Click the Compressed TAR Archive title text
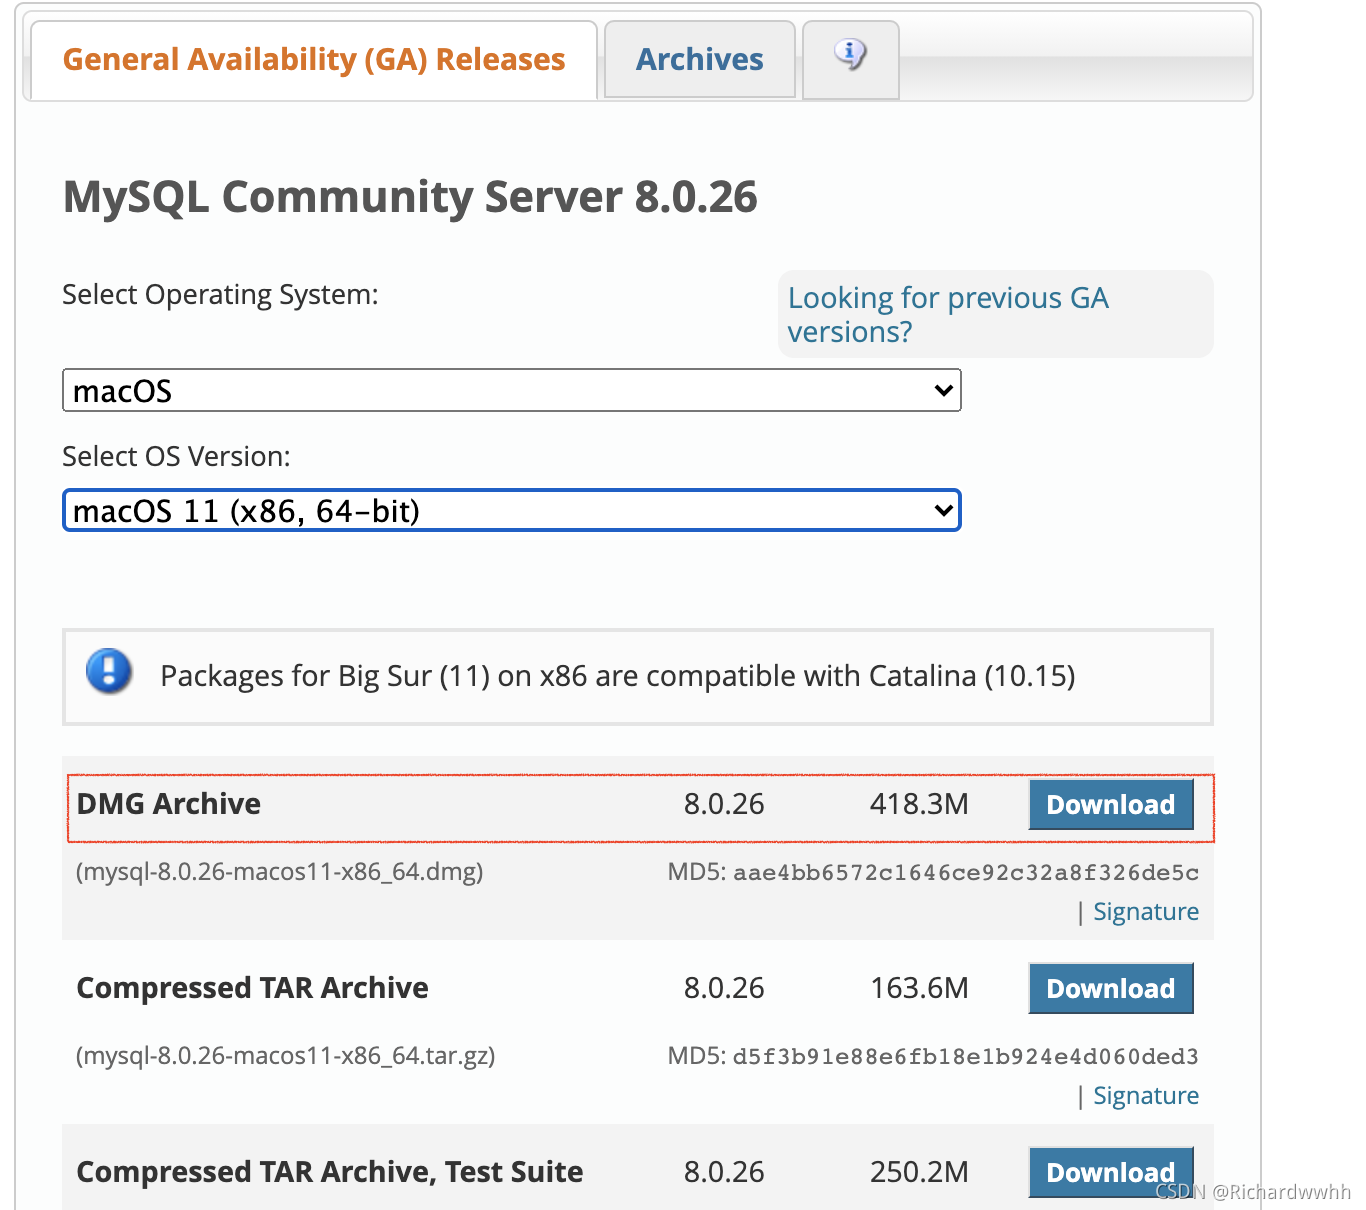 pos(253,988)
